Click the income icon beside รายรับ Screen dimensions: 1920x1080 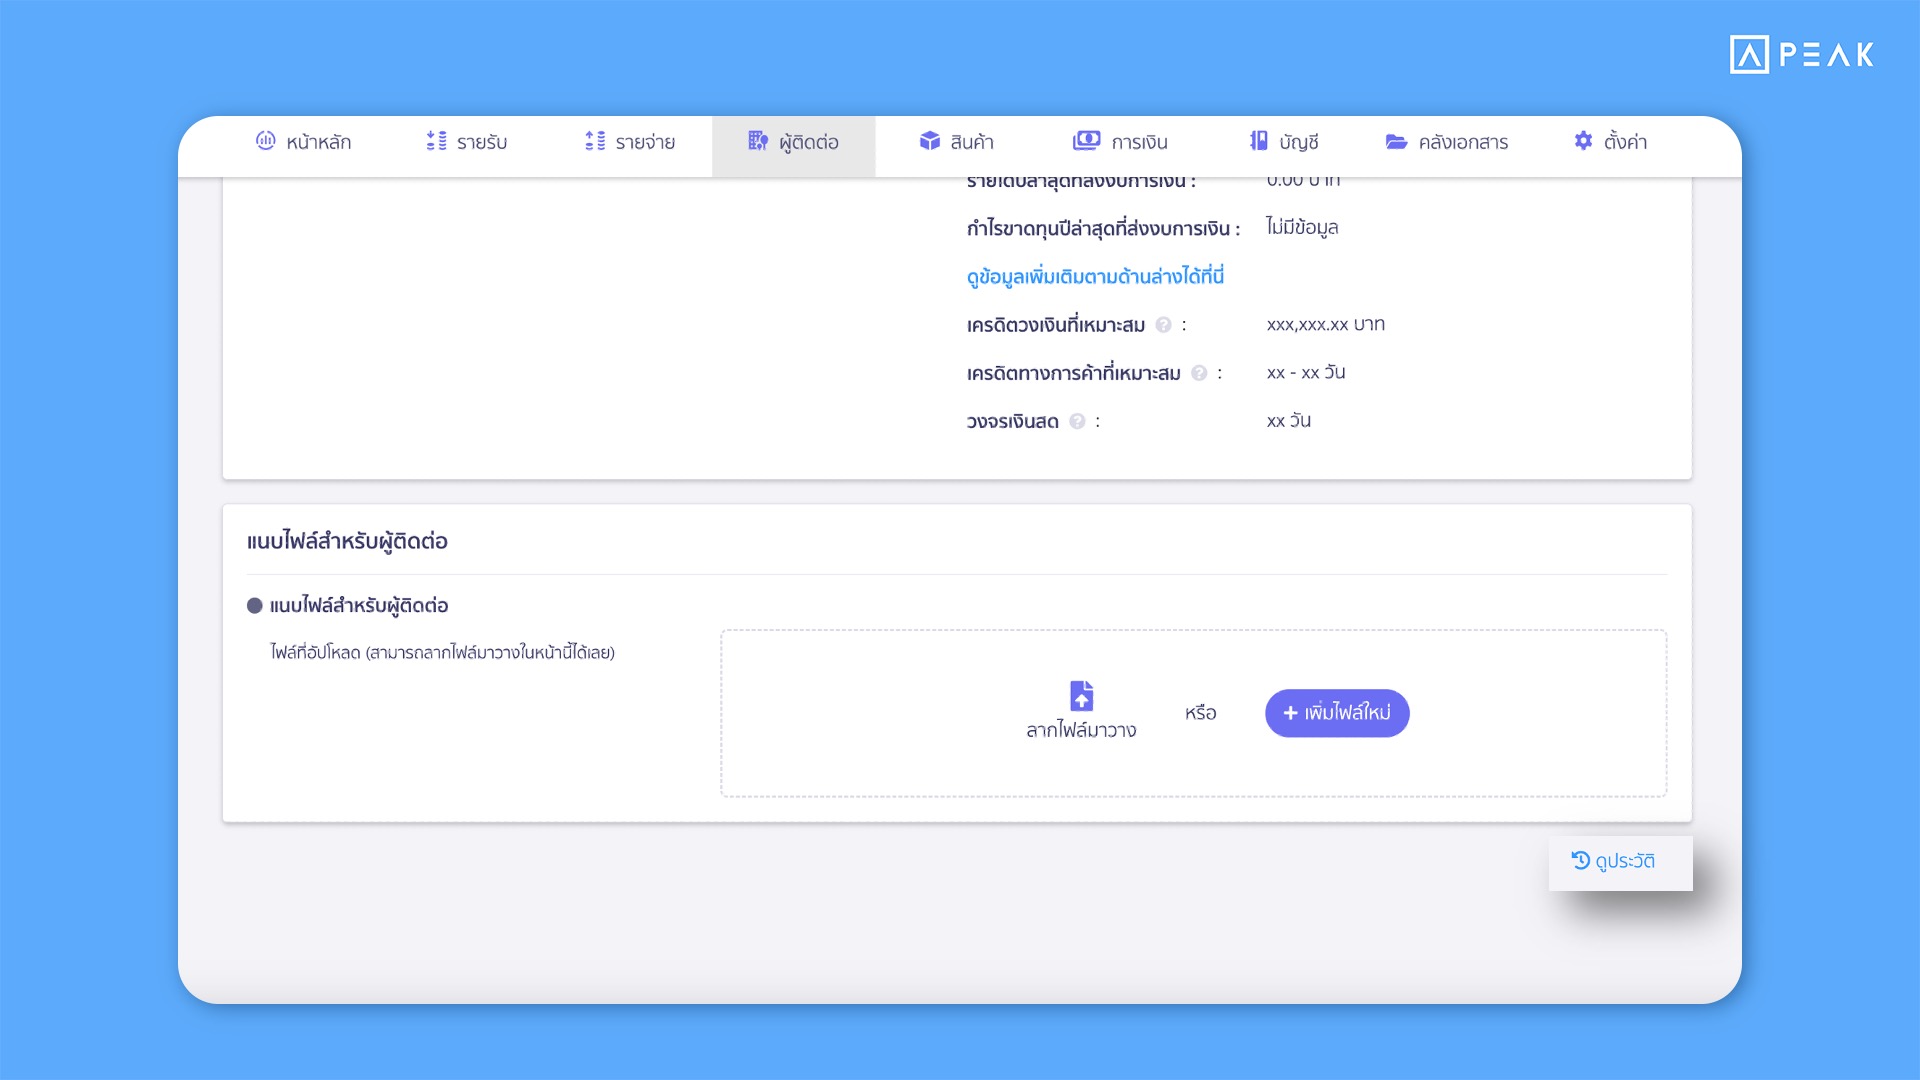436,141
